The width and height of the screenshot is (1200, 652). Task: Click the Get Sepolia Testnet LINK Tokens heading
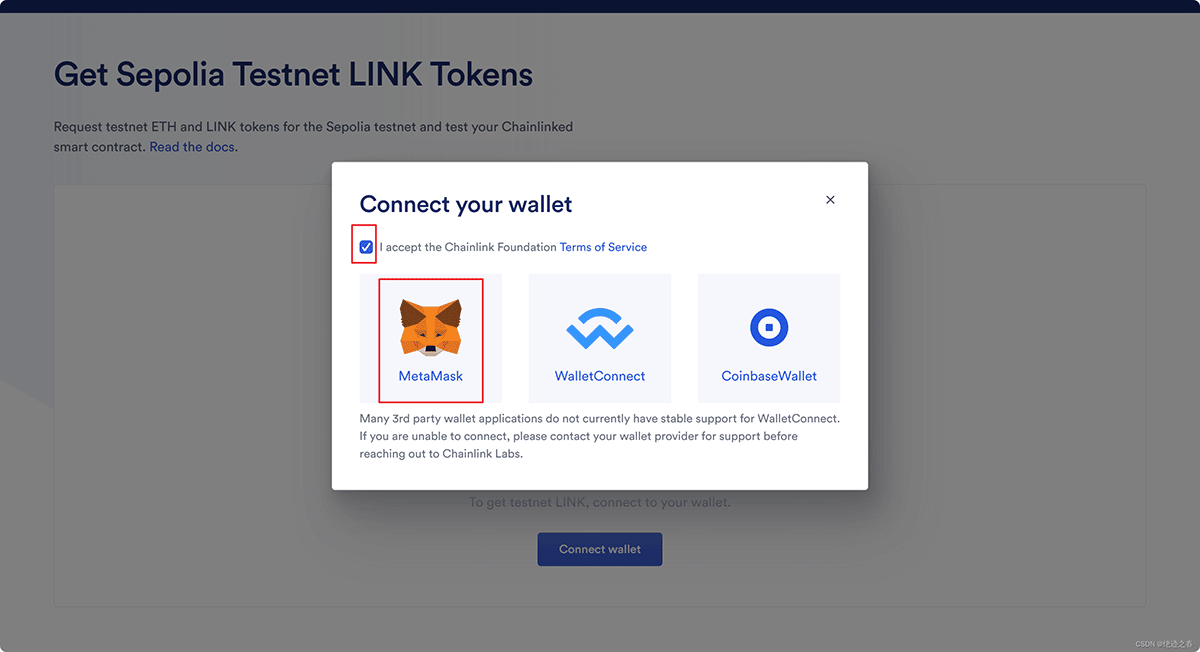click(x=293, y=75)
